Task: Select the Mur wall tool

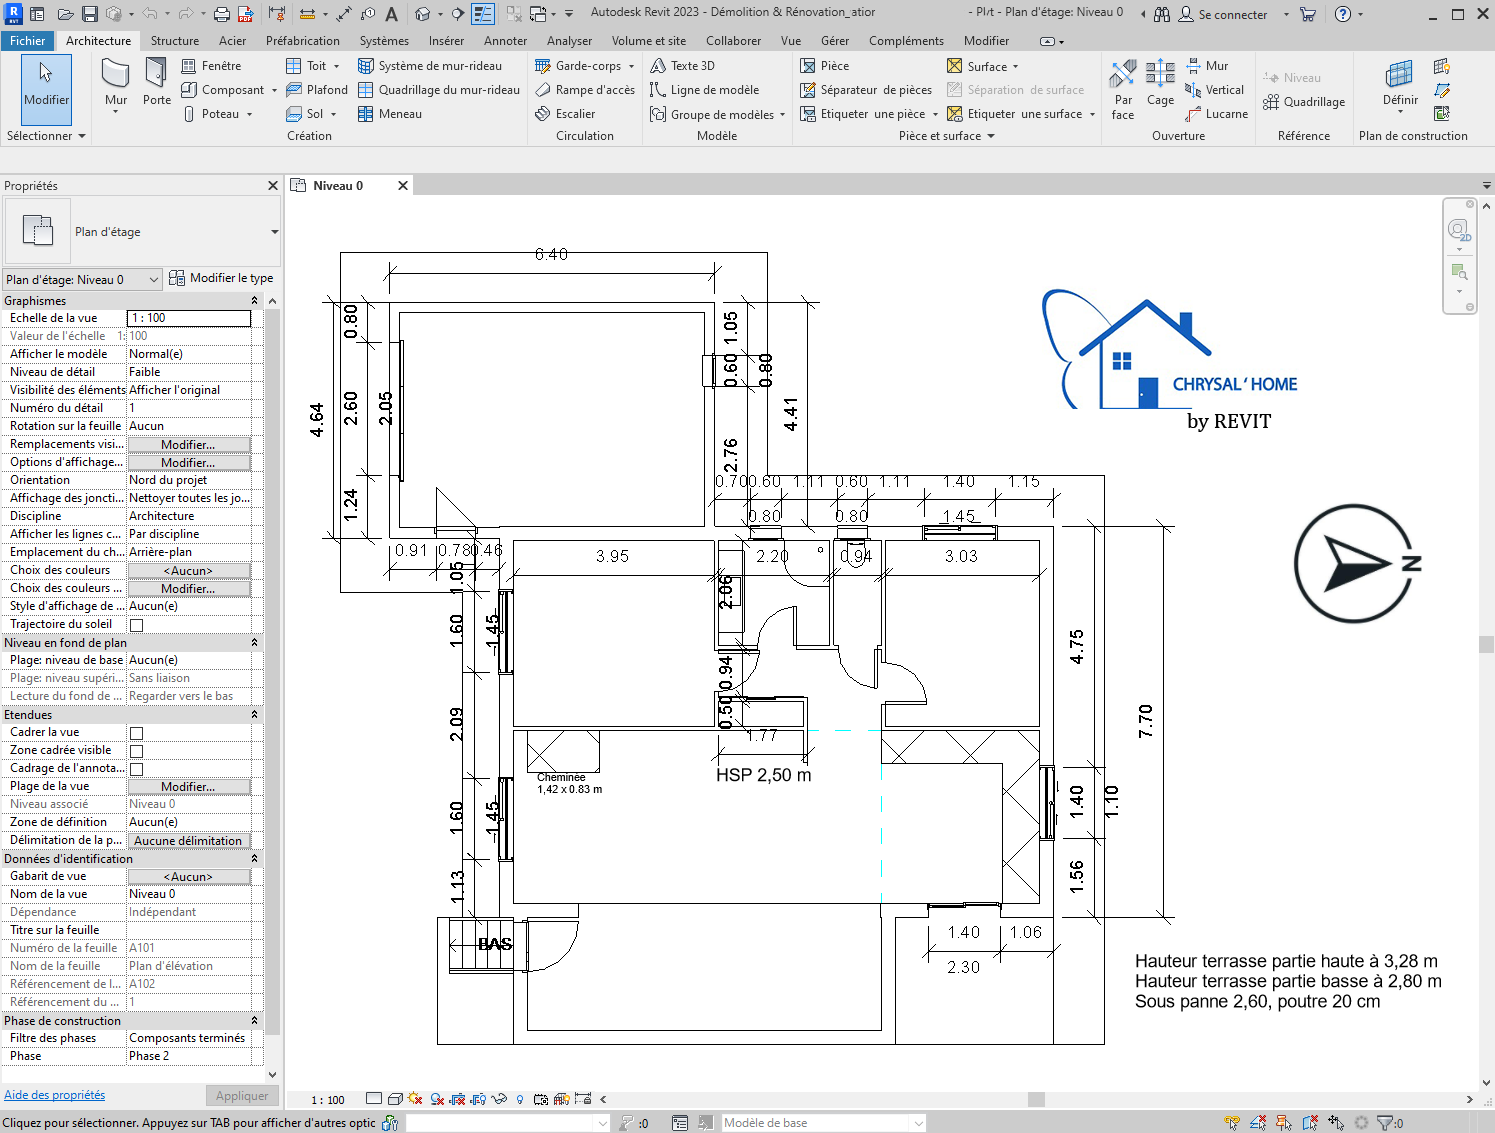Action: click(x=116, y=82)
